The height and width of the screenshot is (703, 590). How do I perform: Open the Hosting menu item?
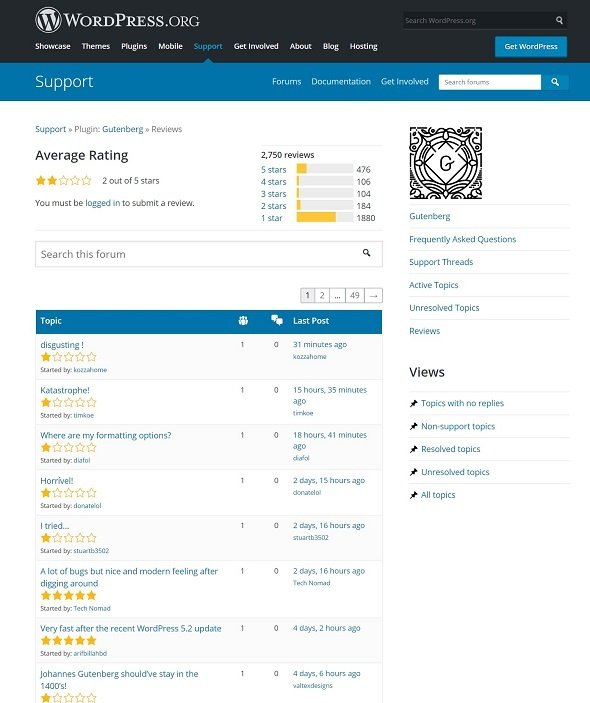tap(364, 46)
